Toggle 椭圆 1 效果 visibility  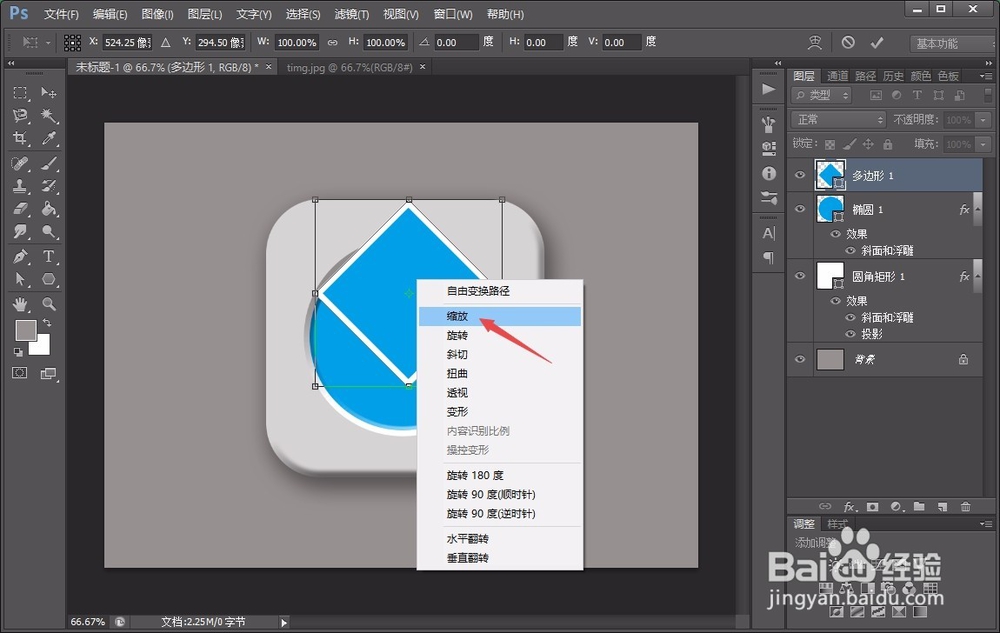click(x=835, y=234)
